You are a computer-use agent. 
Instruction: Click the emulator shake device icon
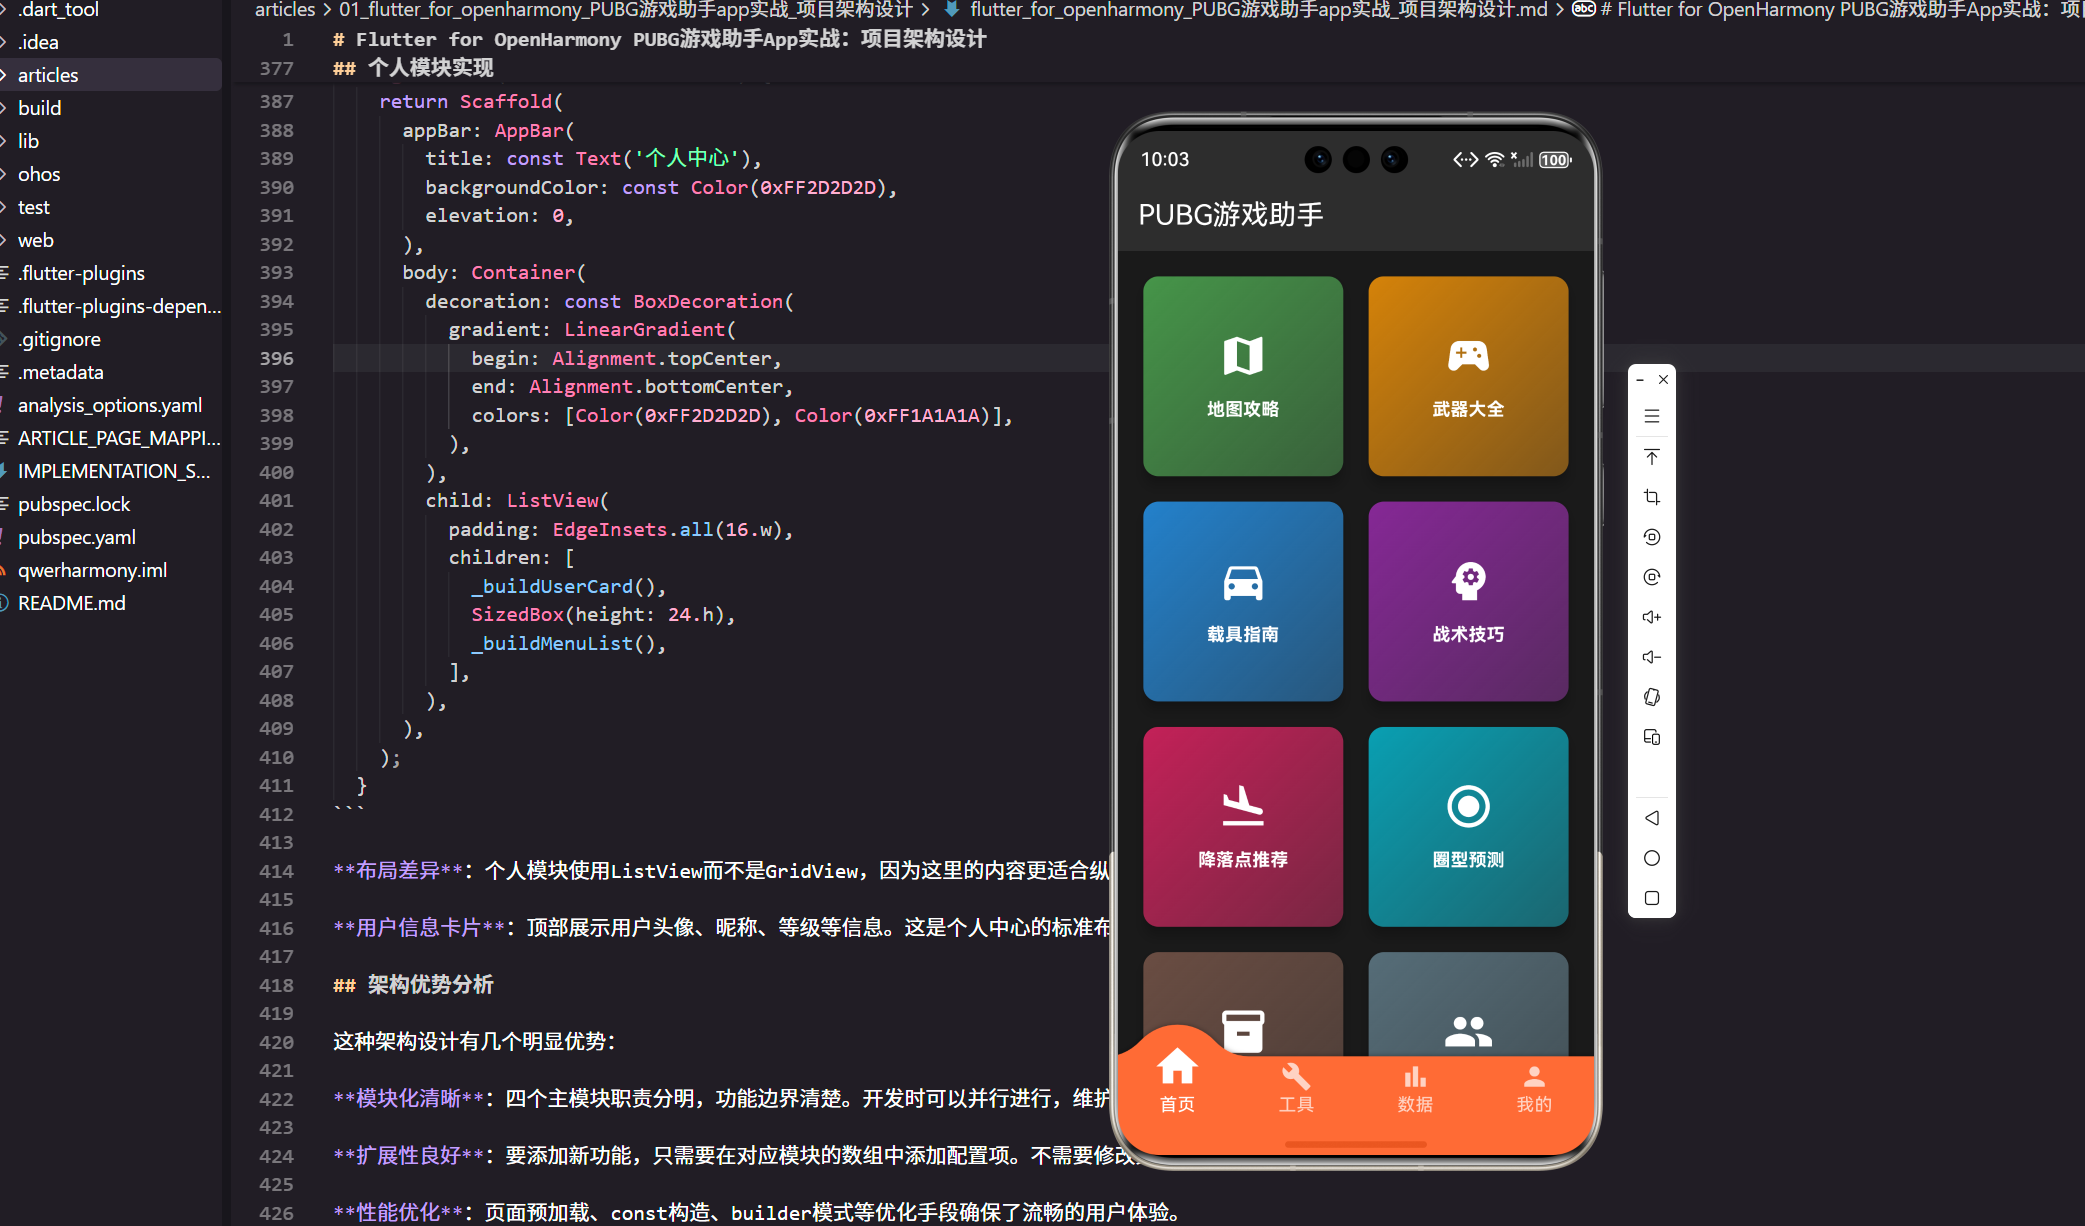pyautogui.click(x=1652, y=697)
